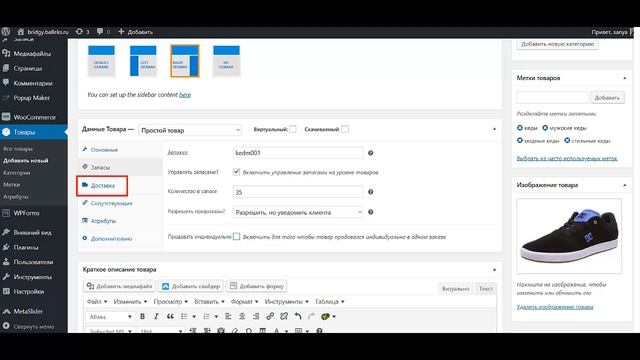Open Все товары submenu link
The image size is (640, 360).
(18, 149)
